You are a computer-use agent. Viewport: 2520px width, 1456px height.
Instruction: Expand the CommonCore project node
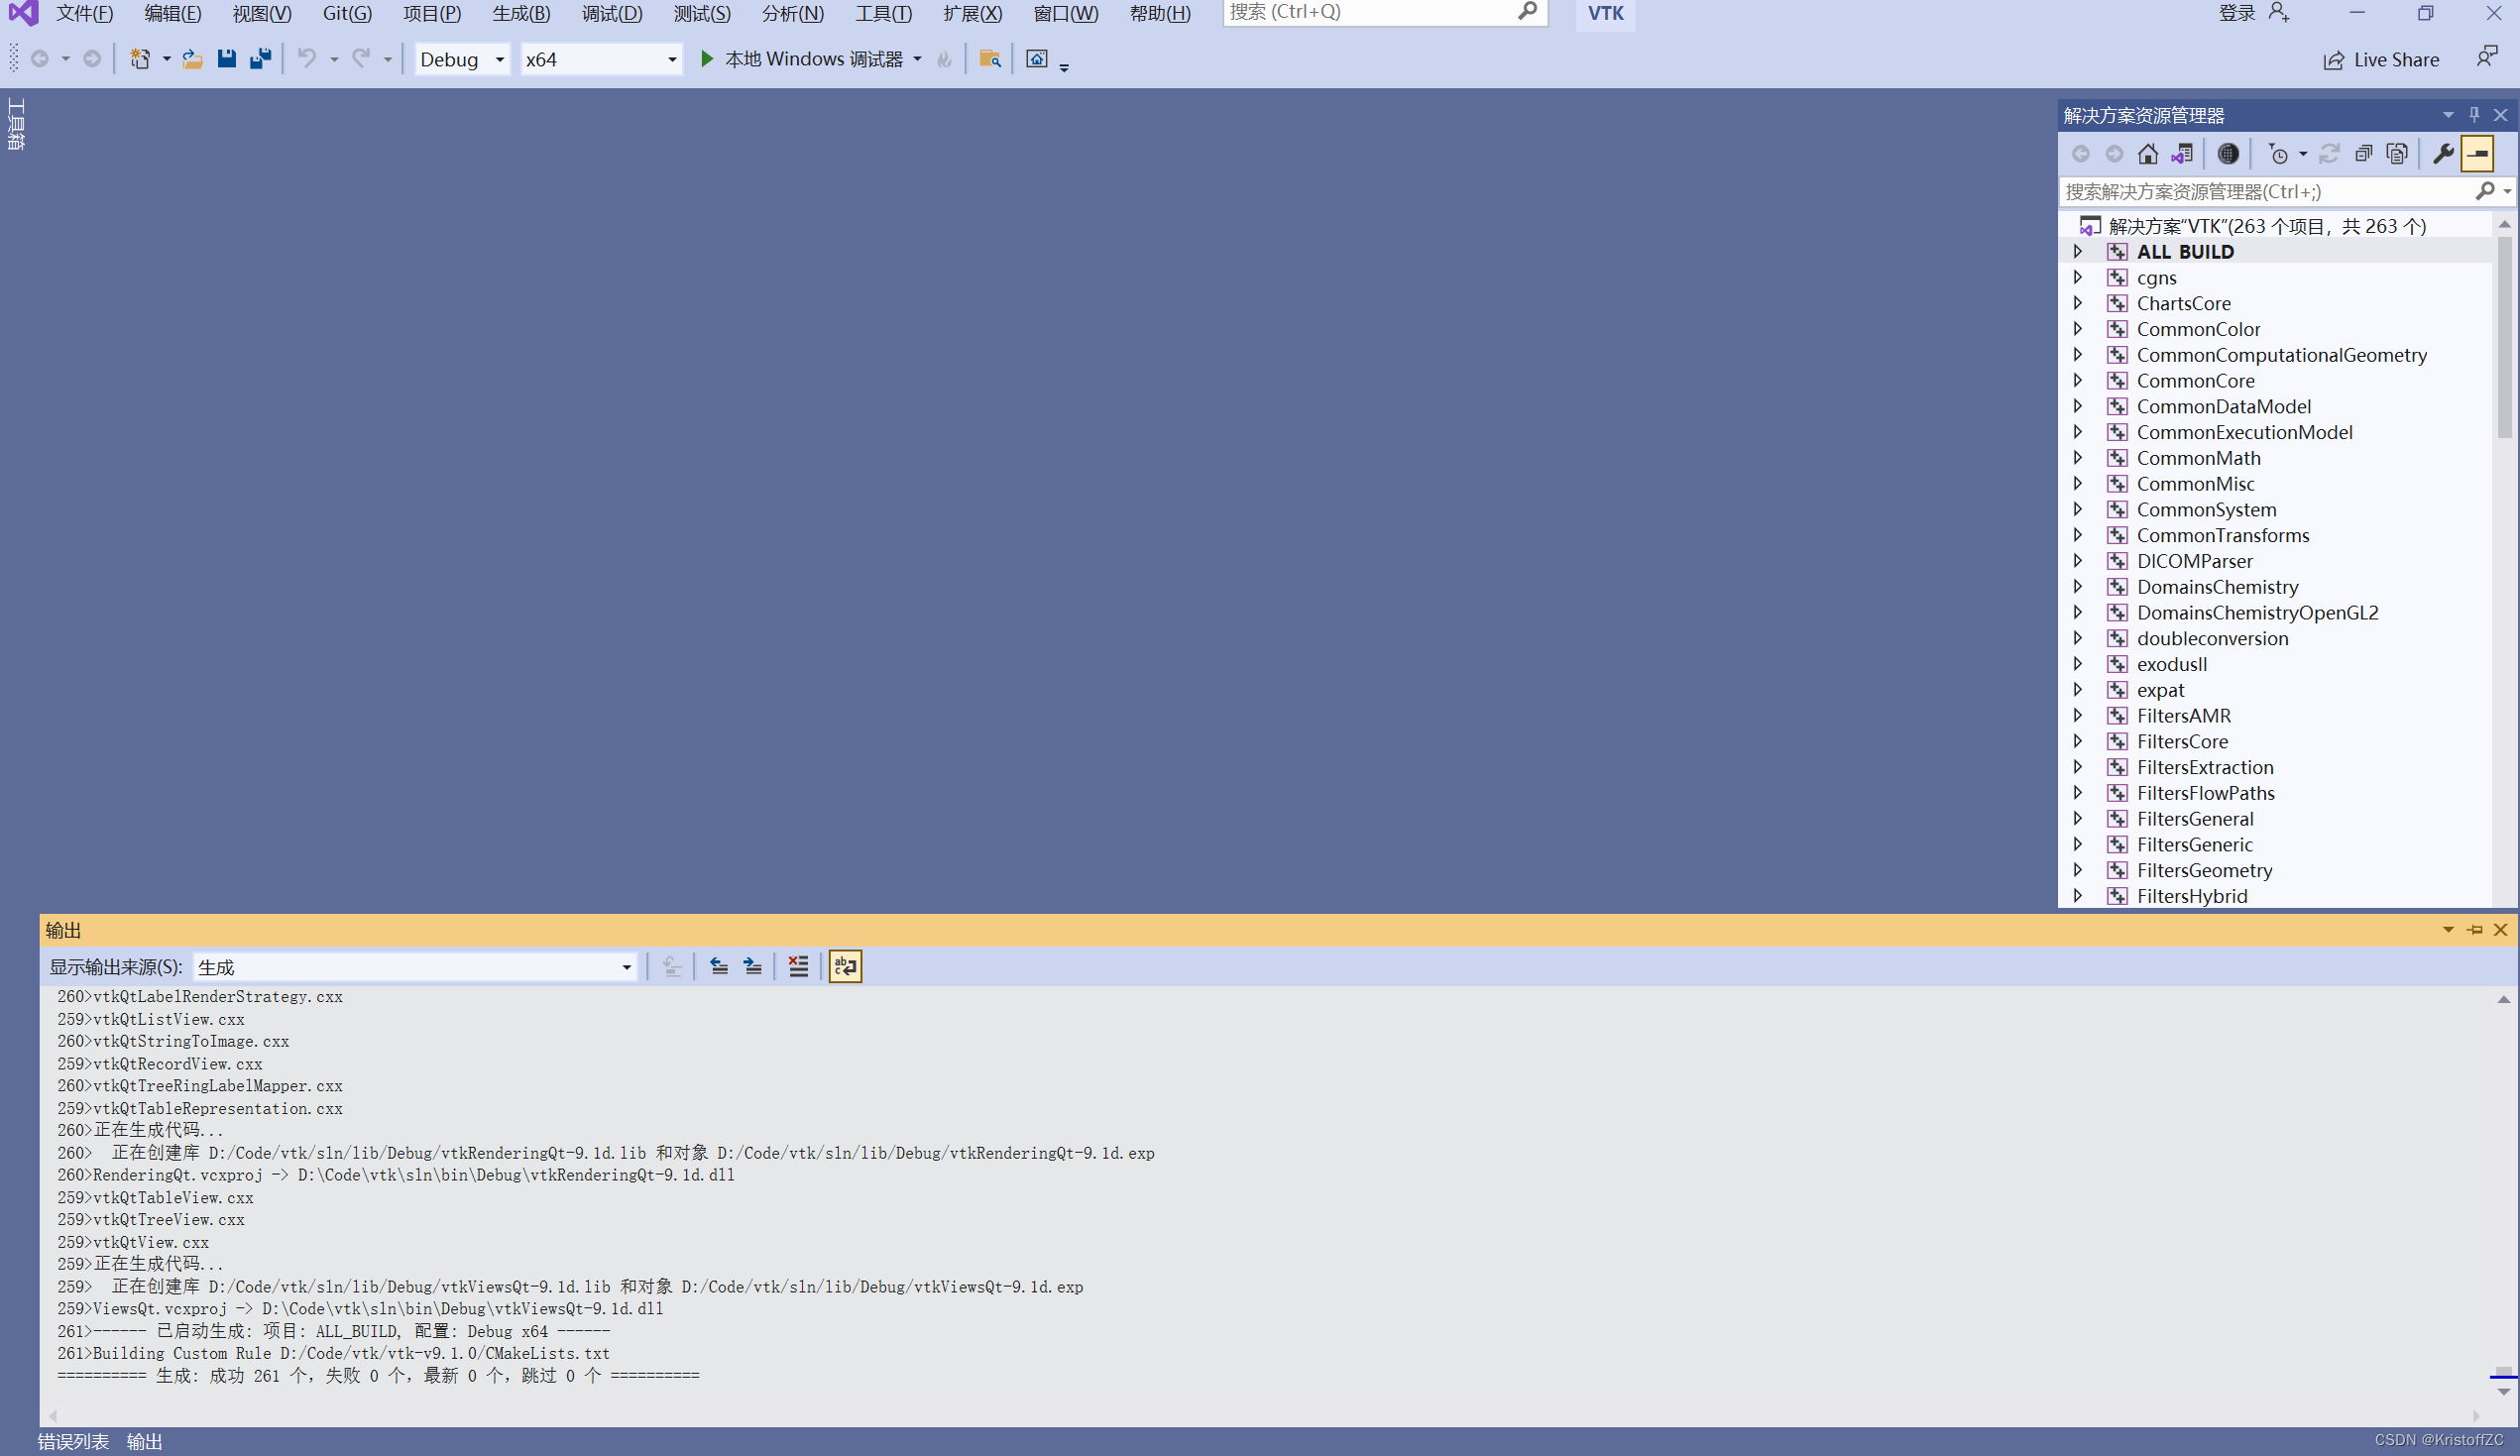click(2079, 380)
